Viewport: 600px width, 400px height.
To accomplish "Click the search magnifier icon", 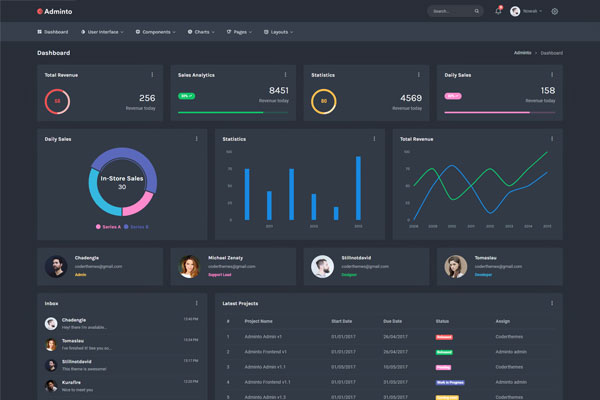I will coord(476,12).
